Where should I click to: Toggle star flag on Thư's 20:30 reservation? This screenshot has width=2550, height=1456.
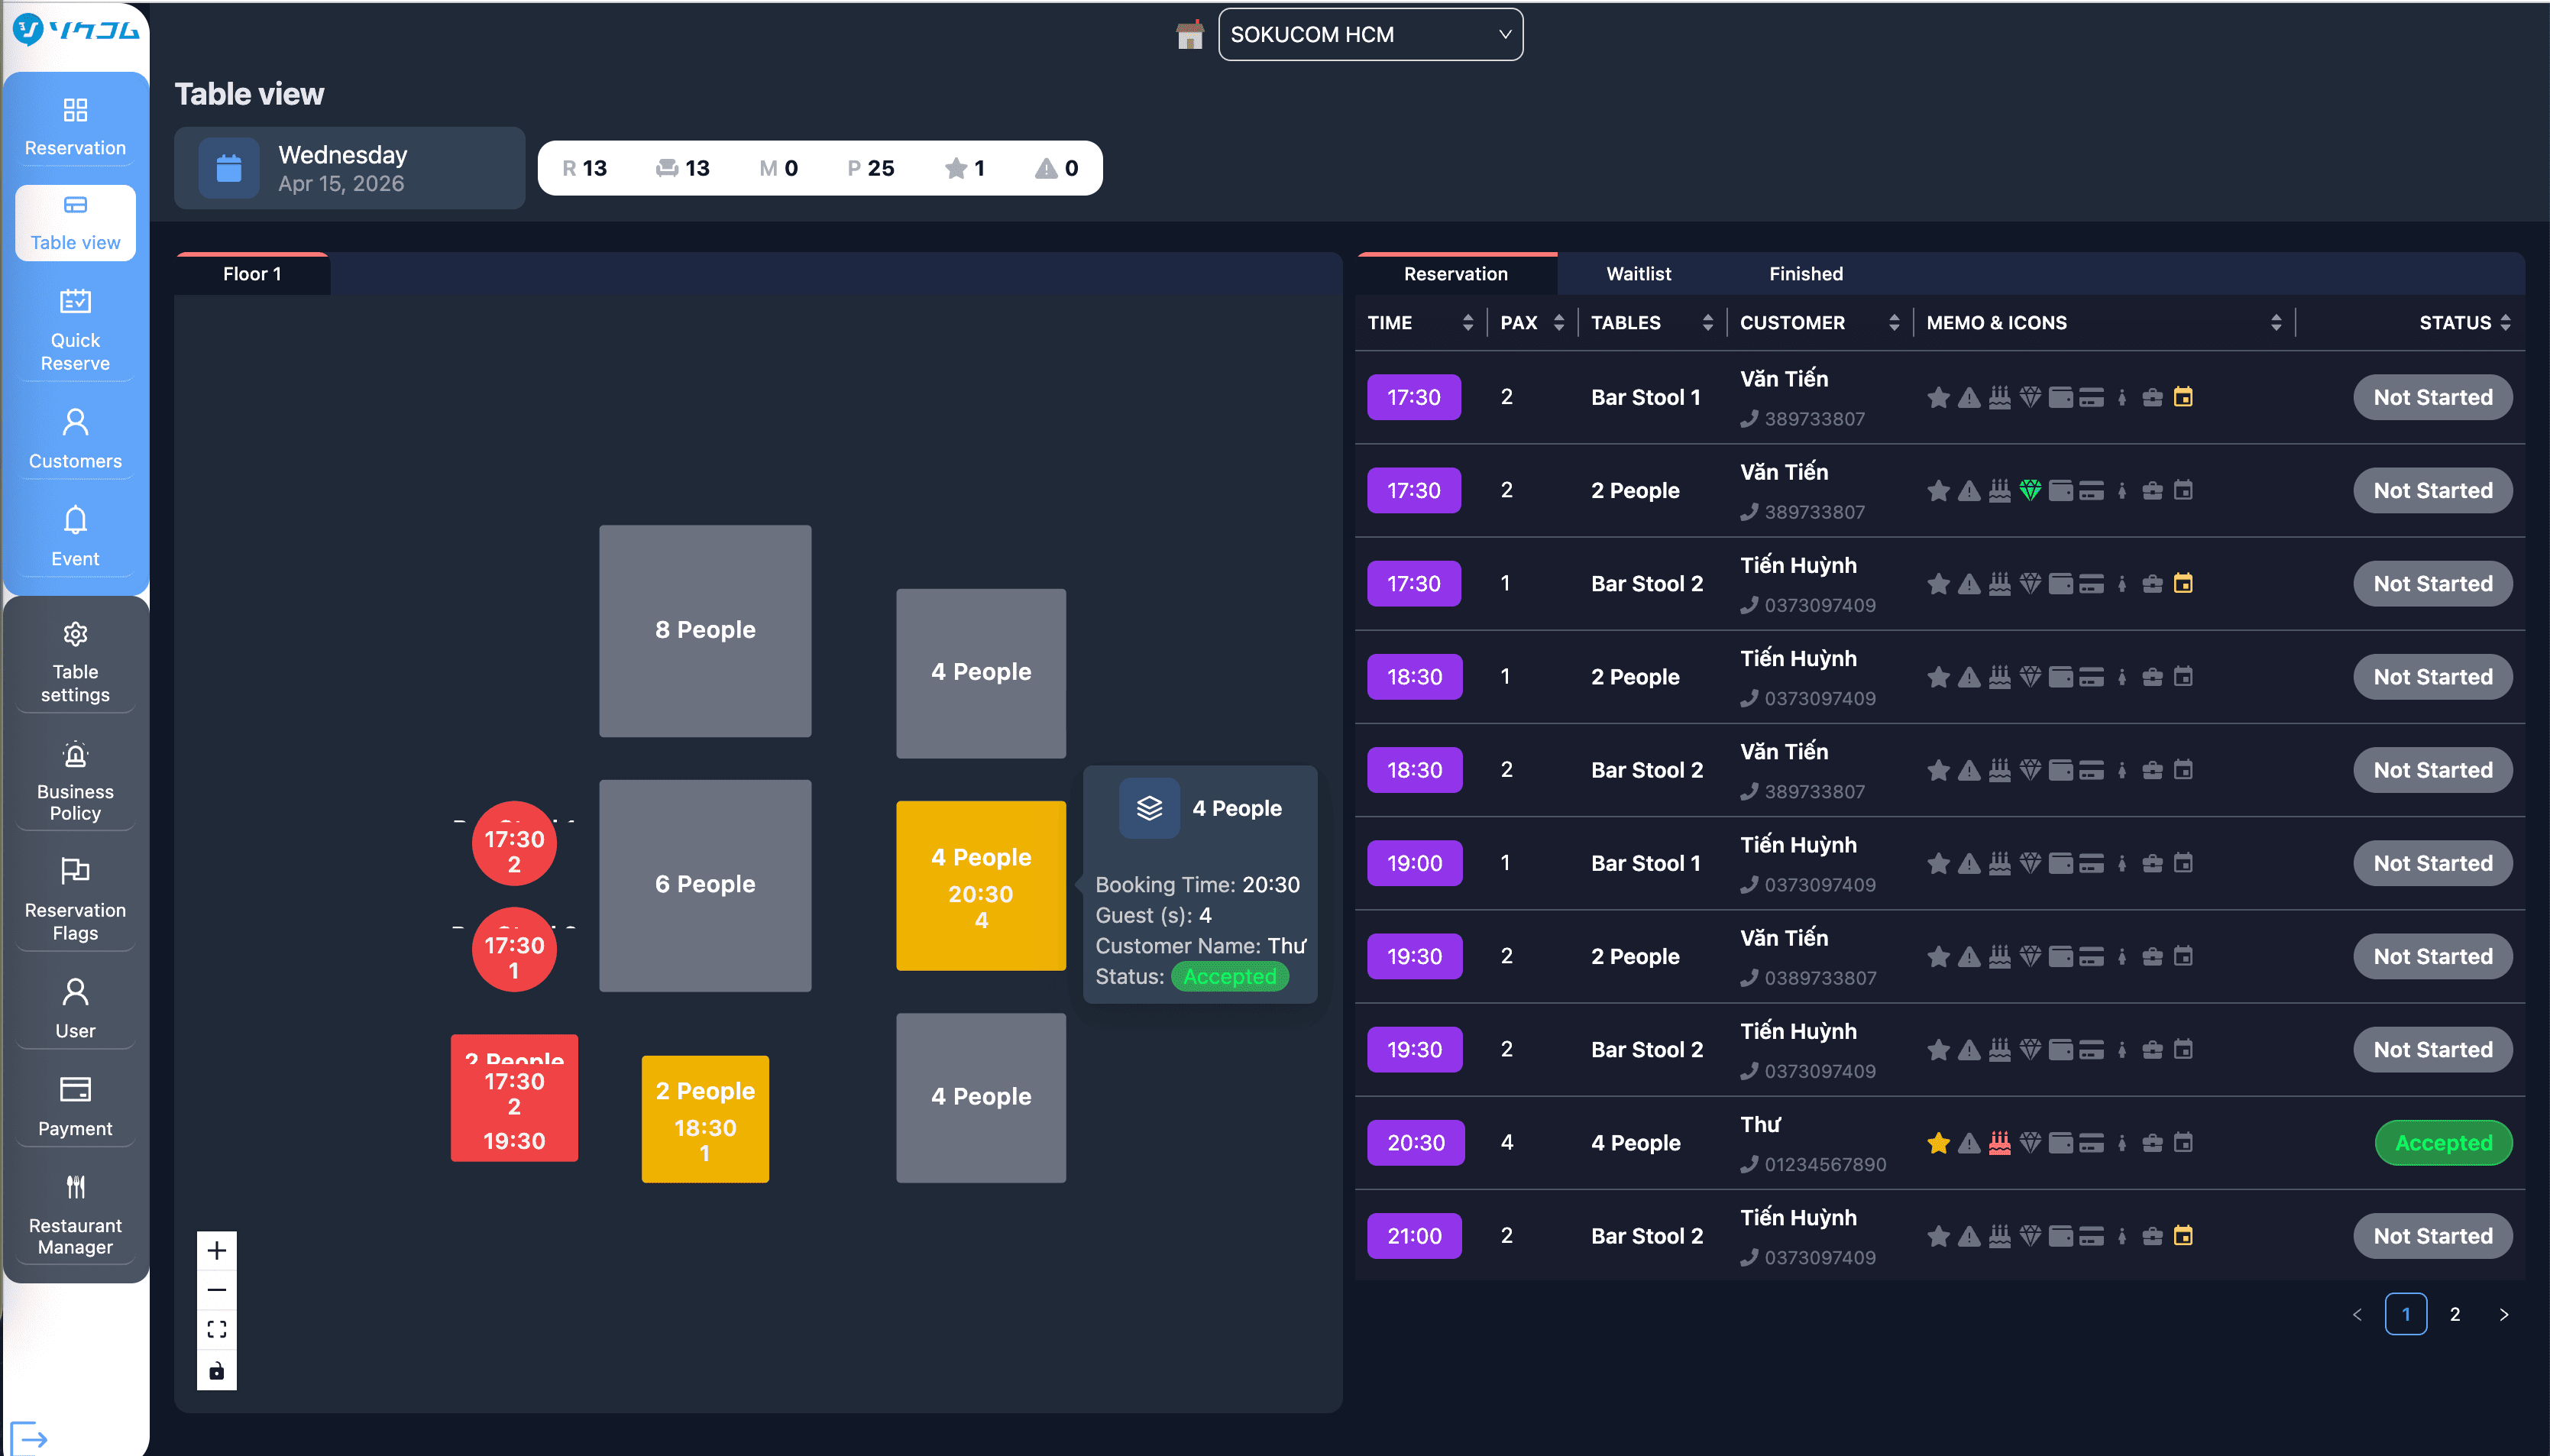[x=1938, y=1143]
